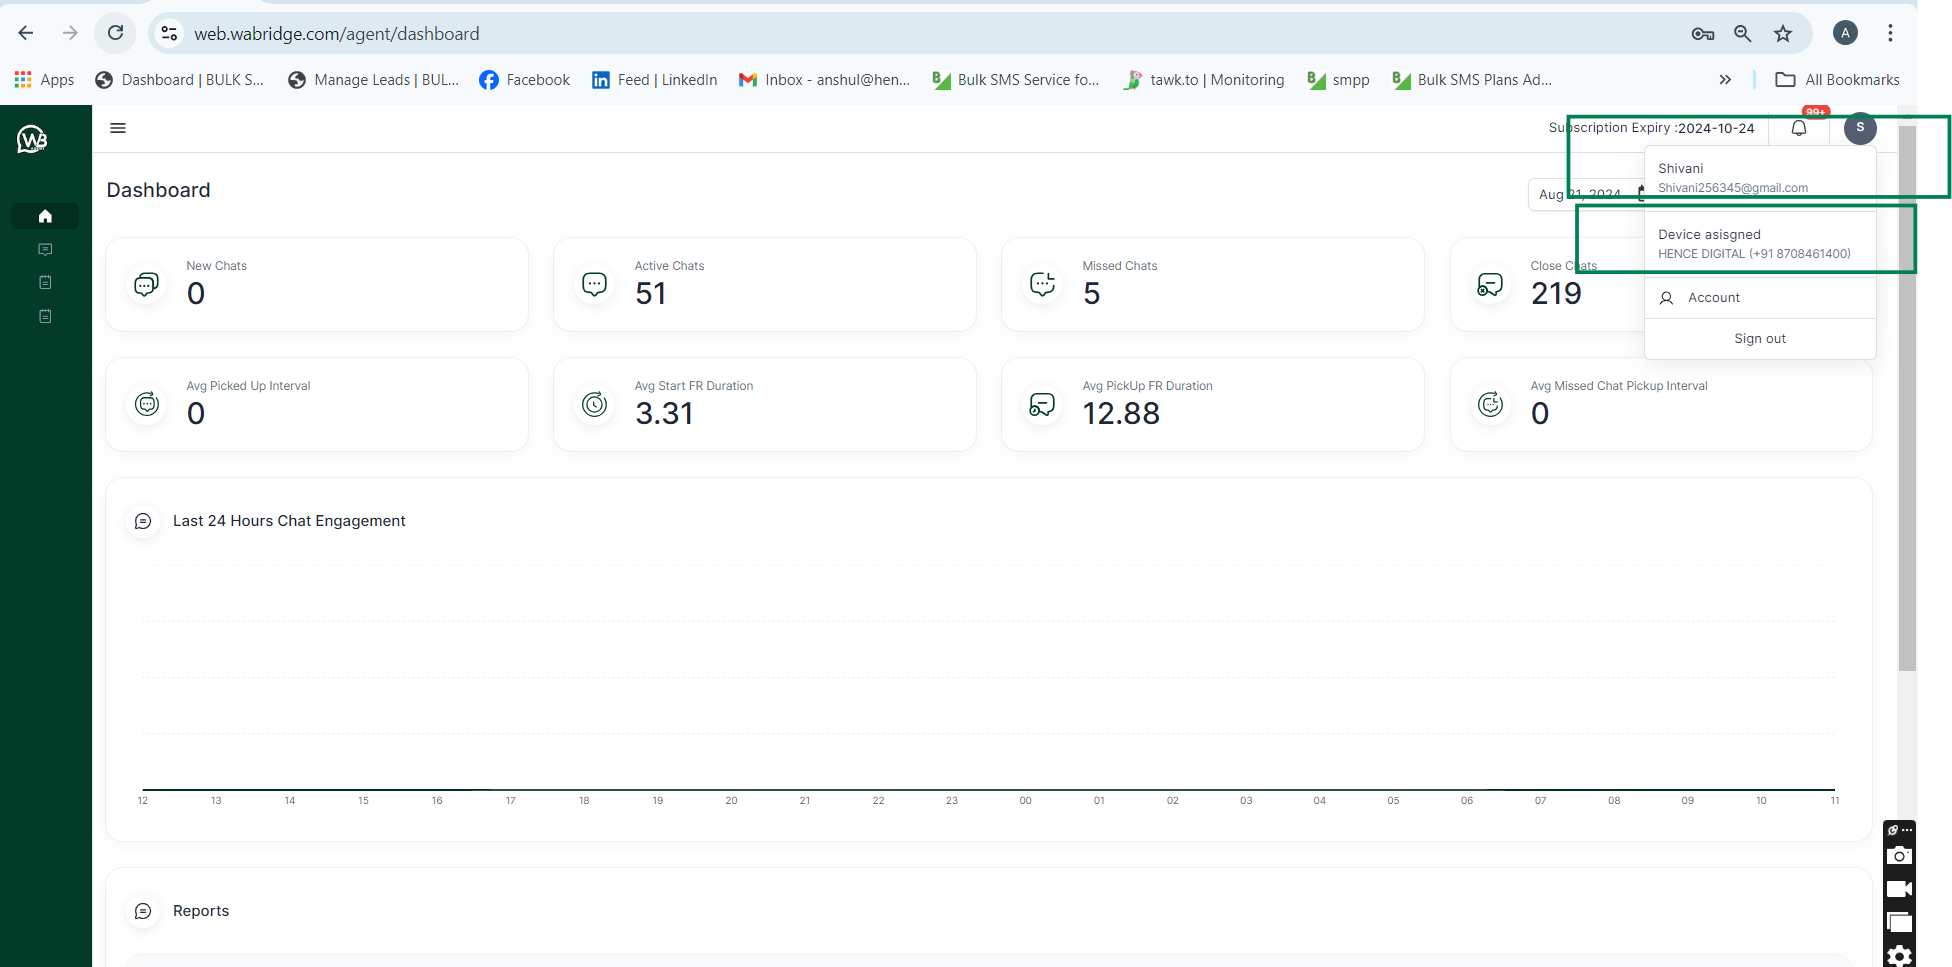This screenshot has height=967, width=1952.
Task: Open Chrome three-dot menu
Action: click(x=1890, y=33)
